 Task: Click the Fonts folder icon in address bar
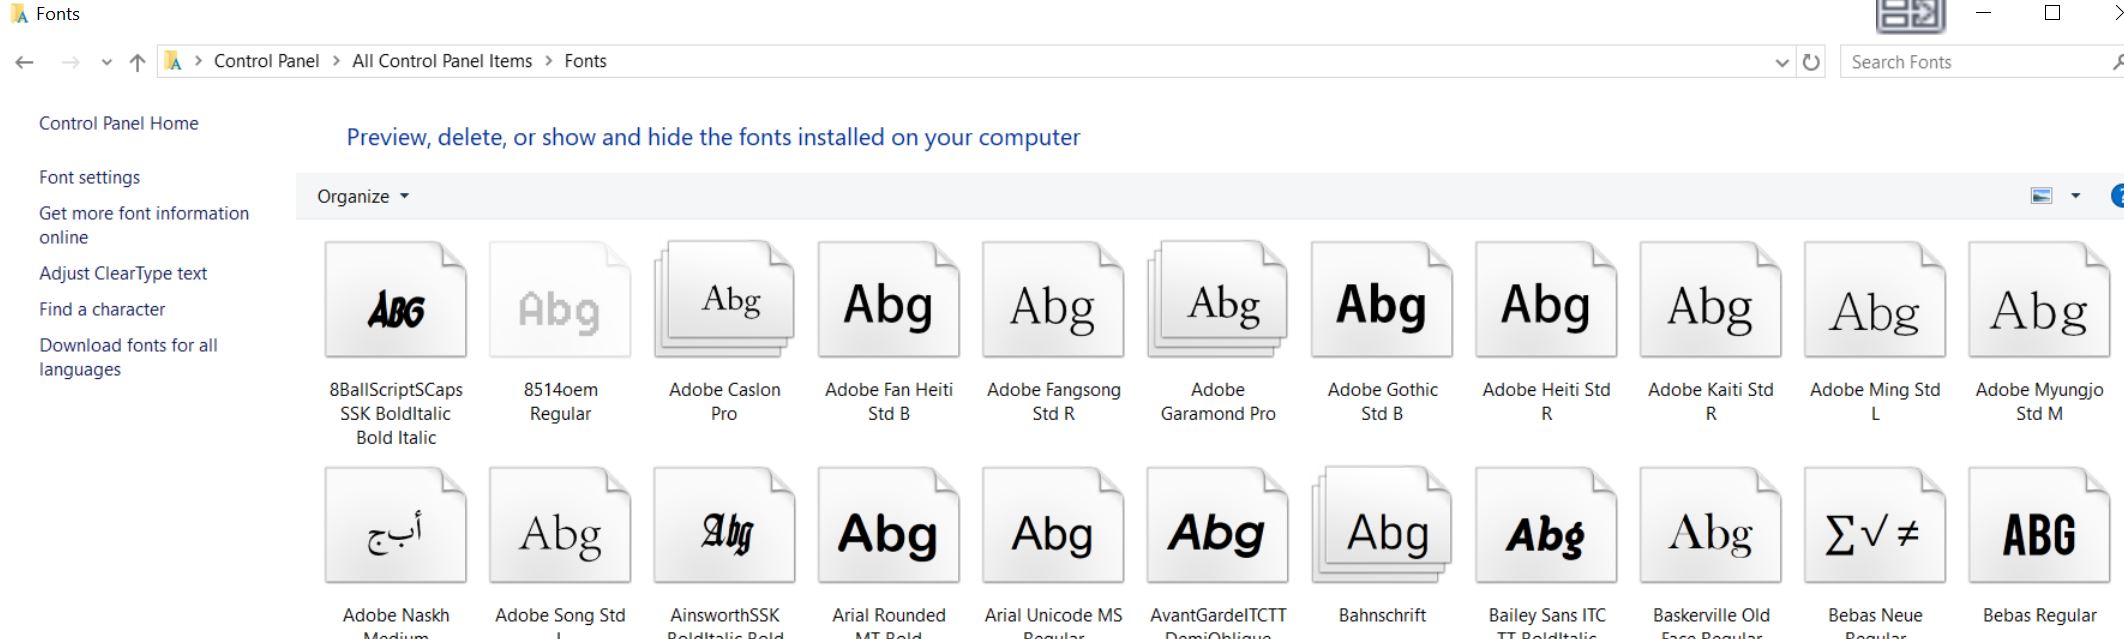pyautogui.click(x=174, y=61)
